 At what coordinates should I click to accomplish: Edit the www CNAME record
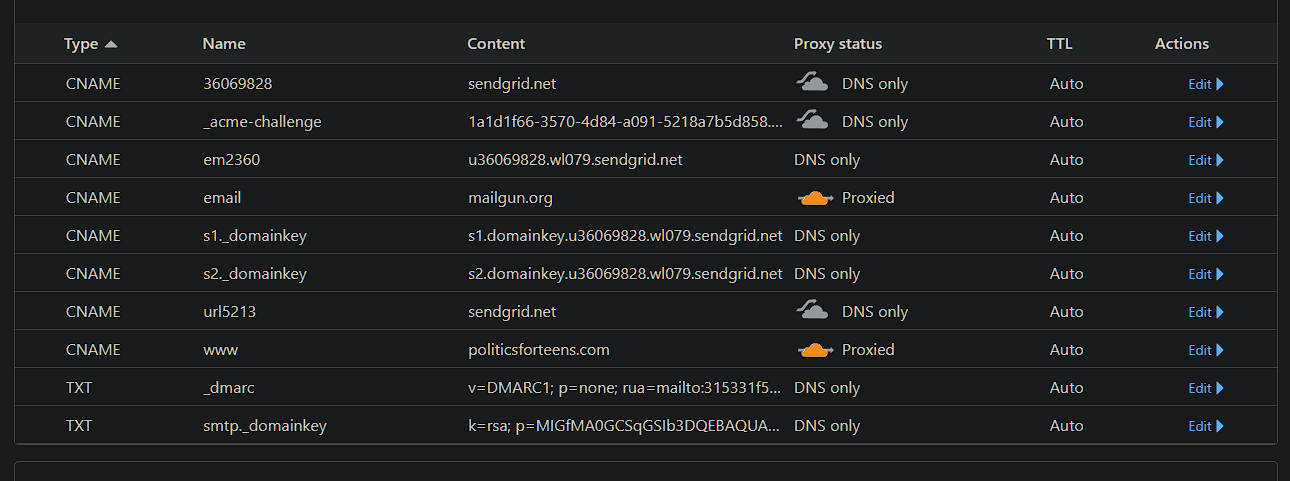coord(1199,350)
